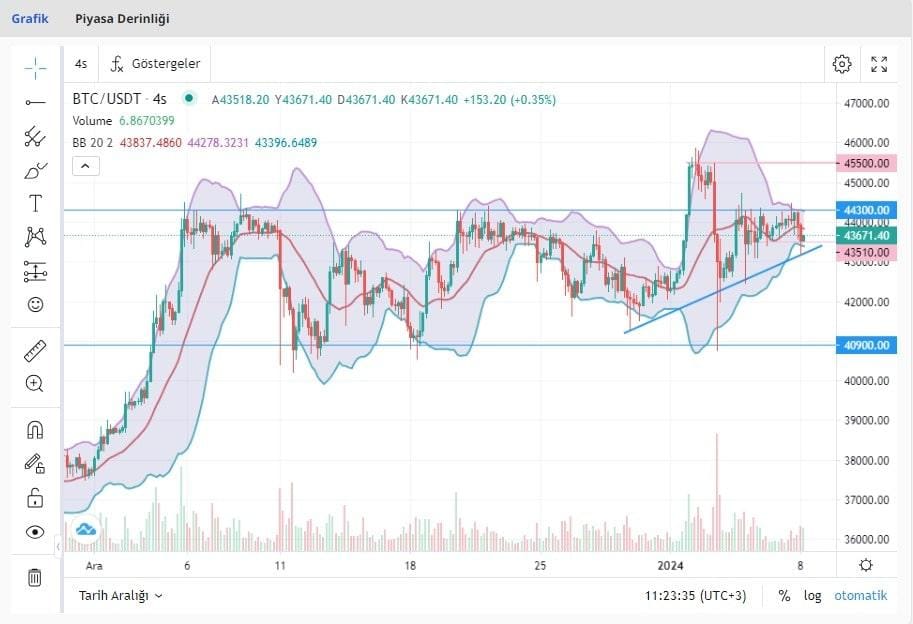Open the chart settings gear

coord(841,63)
